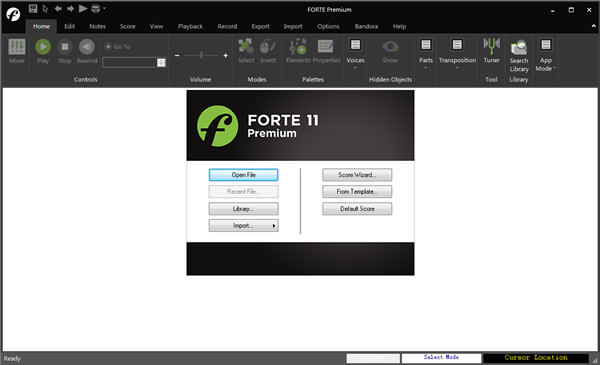The image size is (600, 365).
Task: Open the Help ribbon tab
Action: tap(399, 26)
